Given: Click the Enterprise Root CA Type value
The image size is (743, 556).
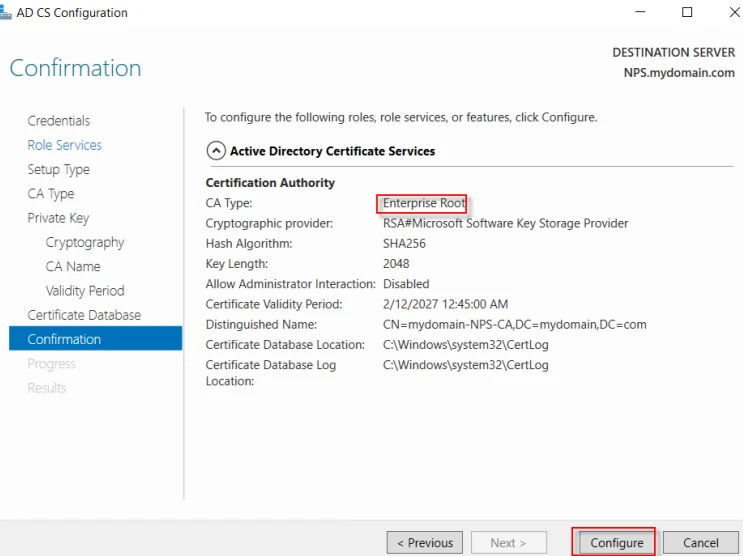Looking at the screenshot, I should [x=423, y=203].
